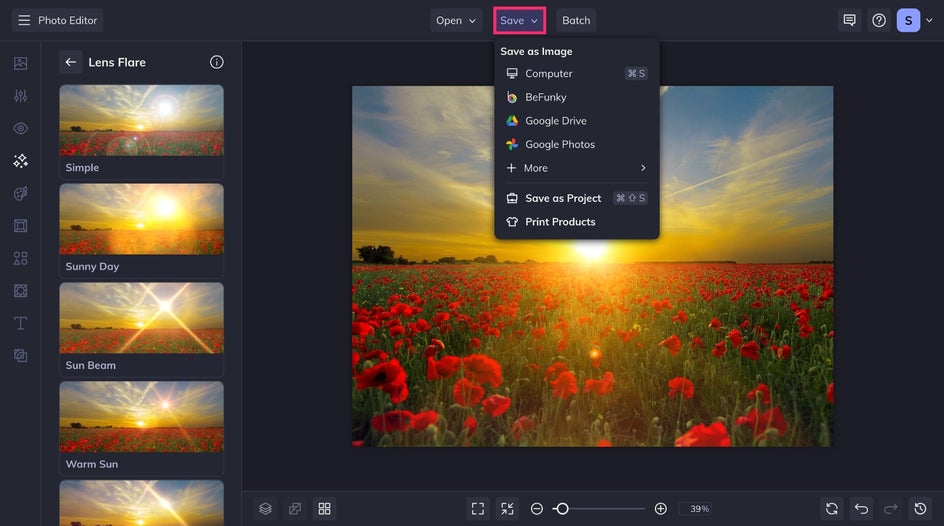Open the Help question mark icon
This screenshot has height=526, width=944.
pyautogui.click(x=879, y=20)
